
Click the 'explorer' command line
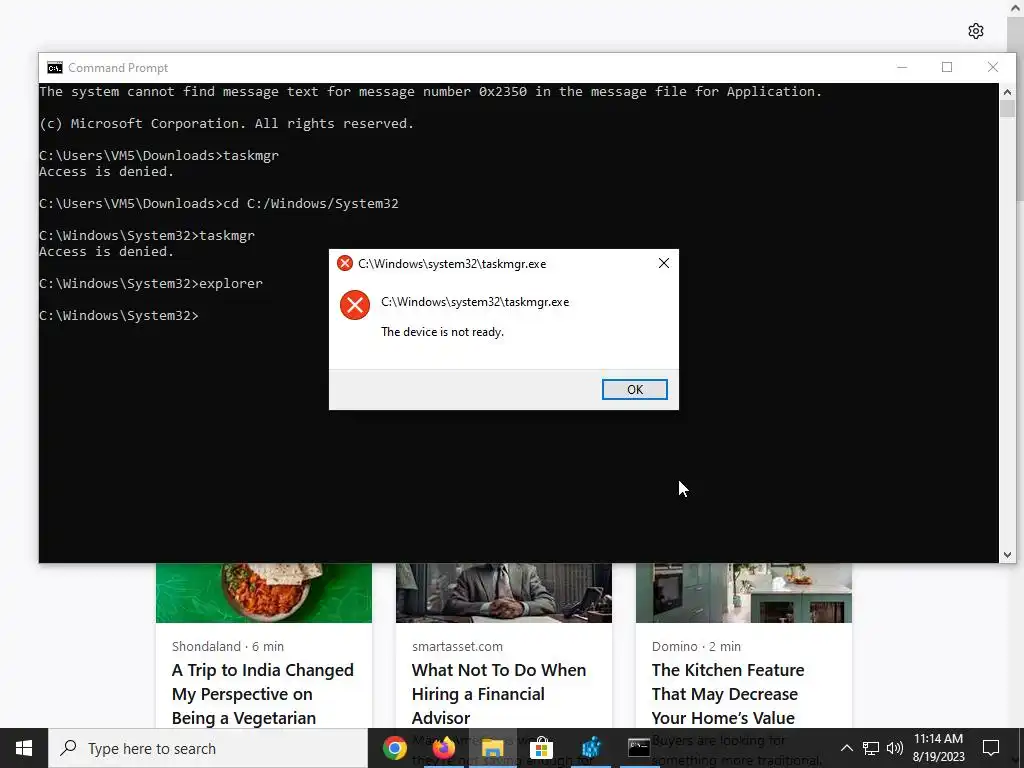pyautogui.click(x=151, y=283)
